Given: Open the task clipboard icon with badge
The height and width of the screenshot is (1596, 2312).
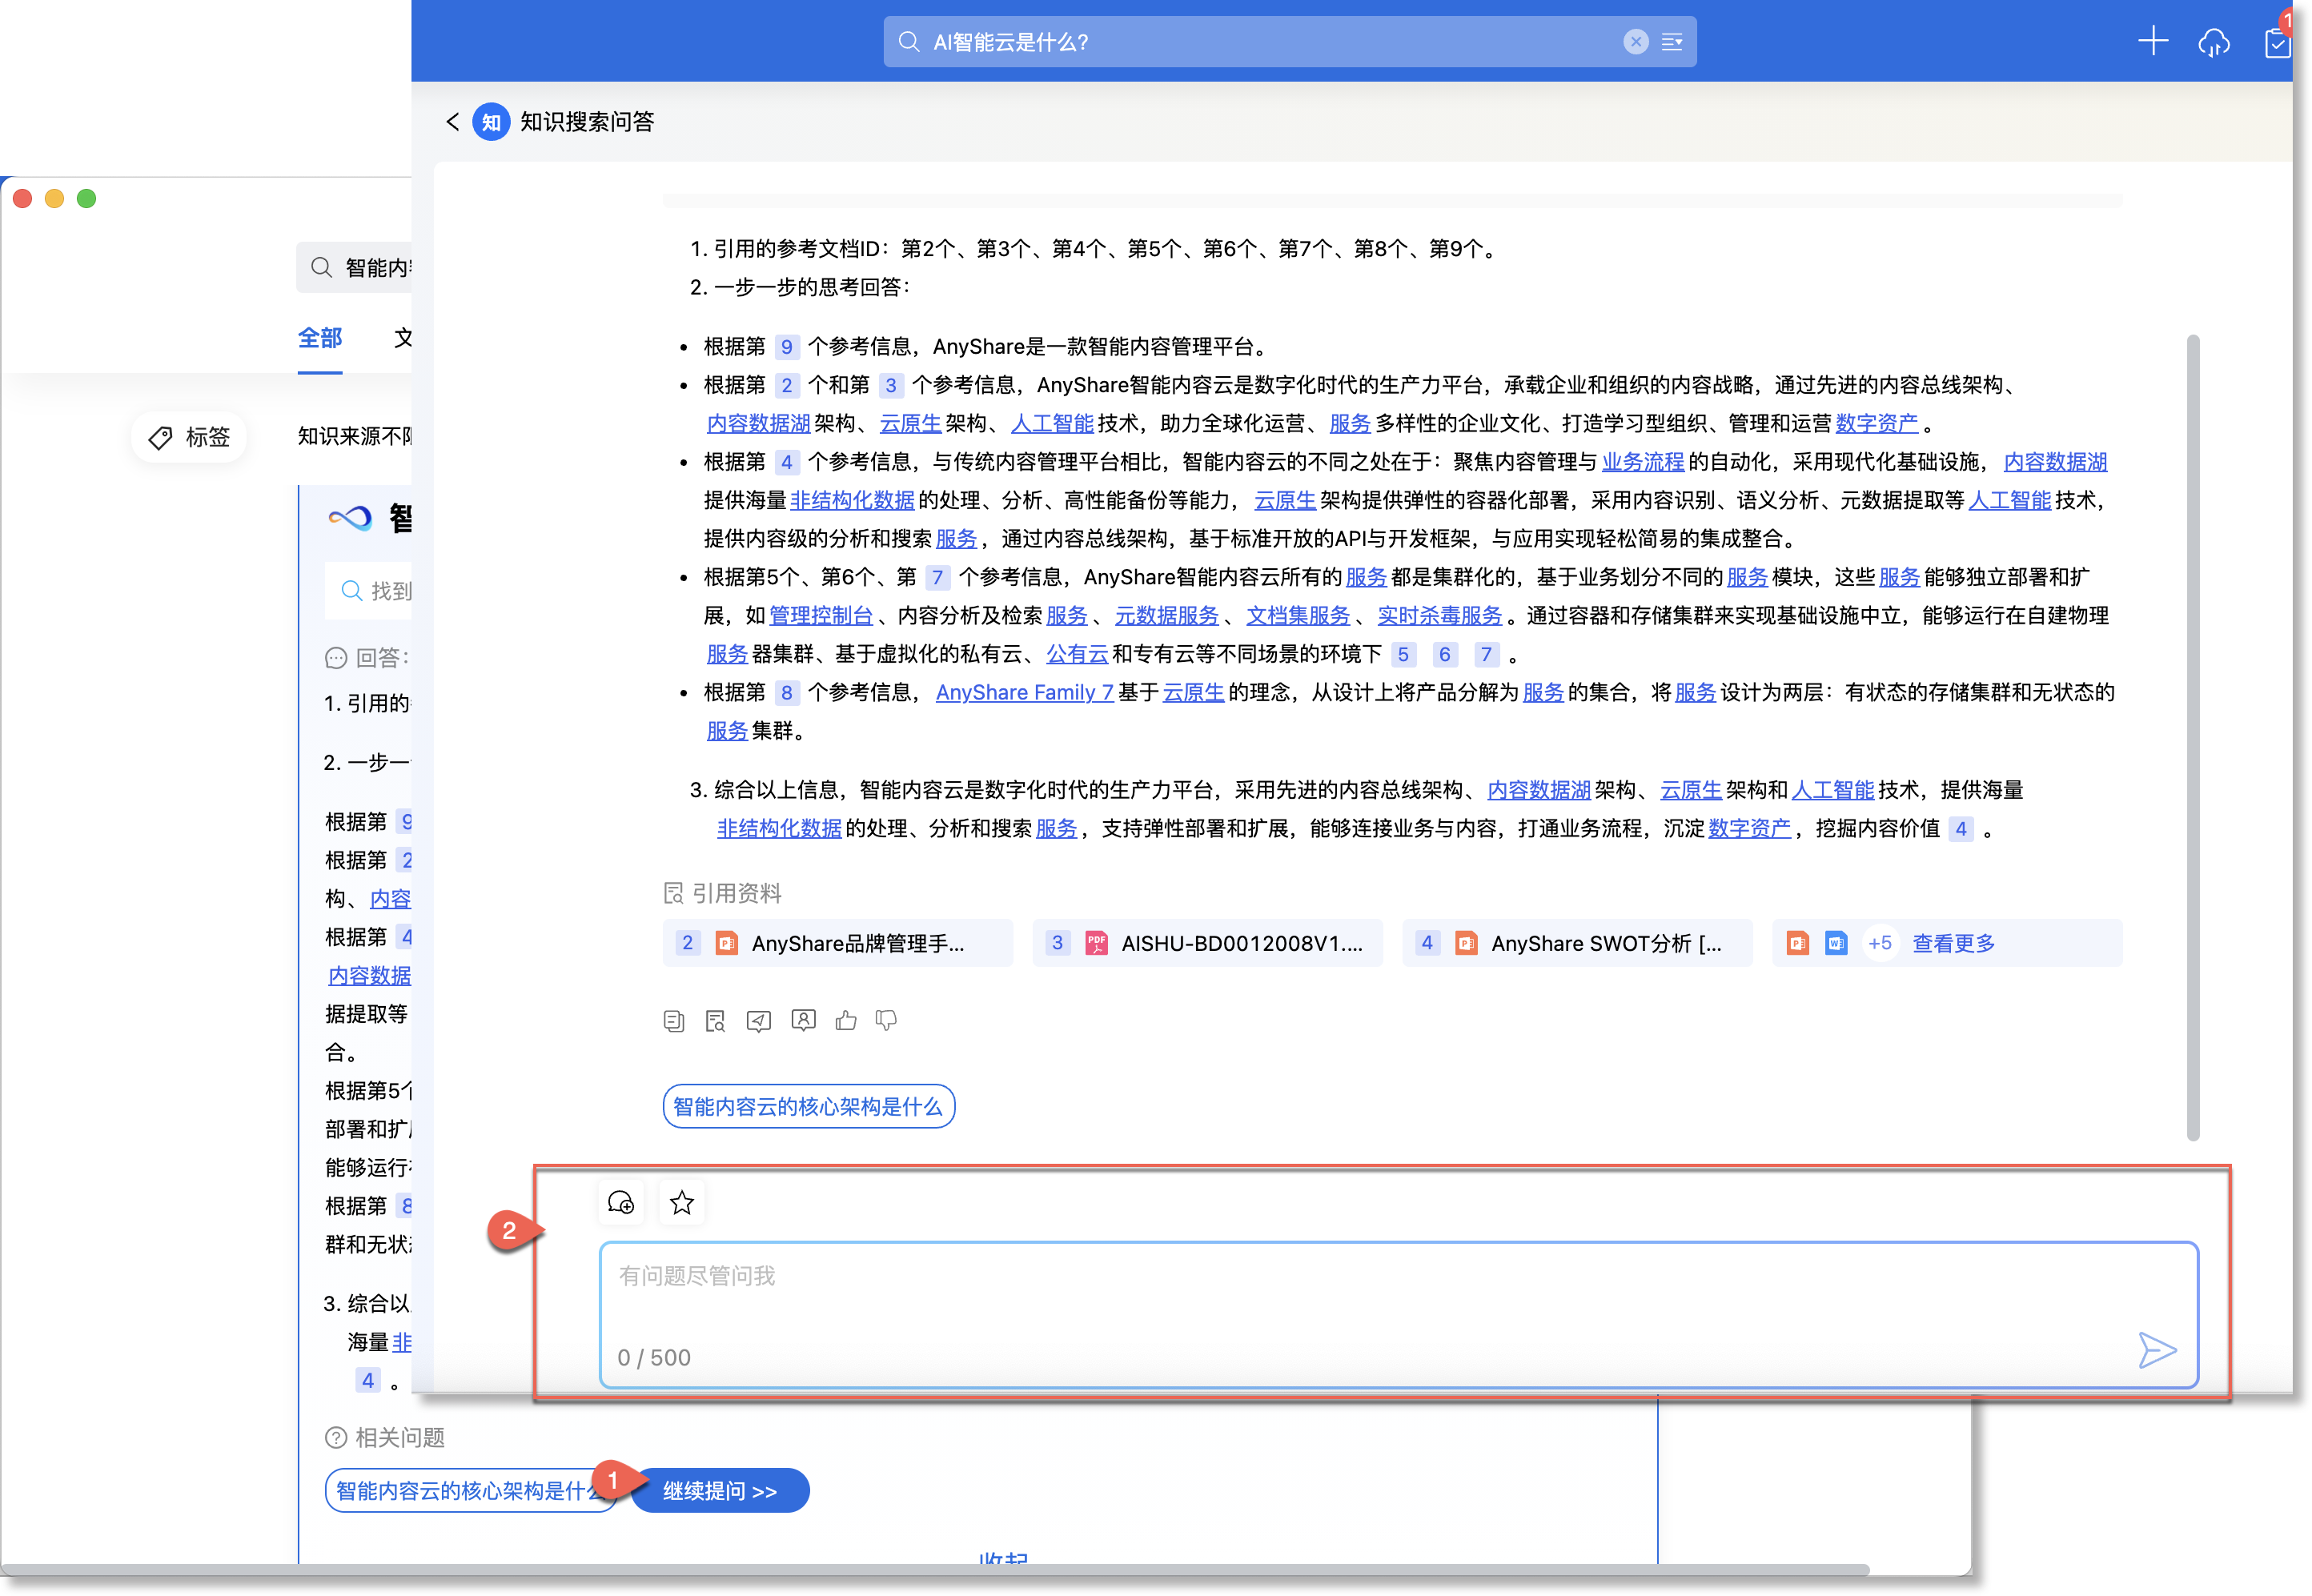Looking at the screenshot, I should [x=2277, y=42].
